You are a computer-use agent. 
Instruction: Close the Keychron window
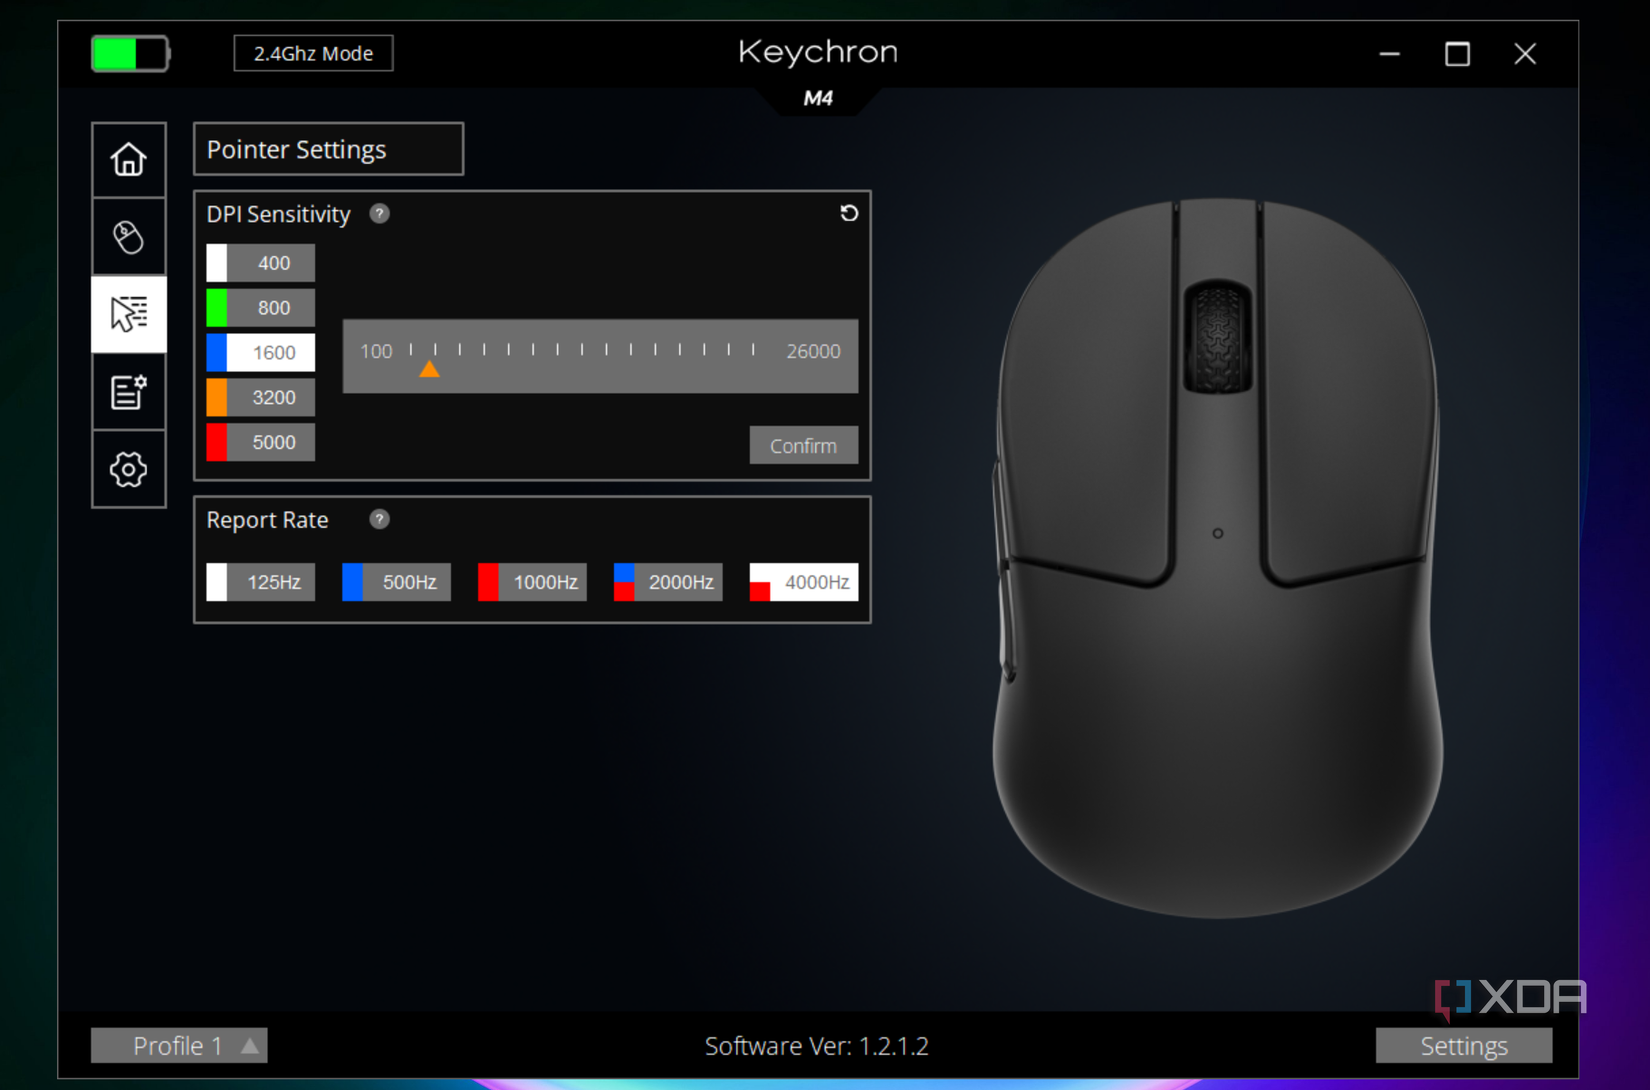[1525, 54]
